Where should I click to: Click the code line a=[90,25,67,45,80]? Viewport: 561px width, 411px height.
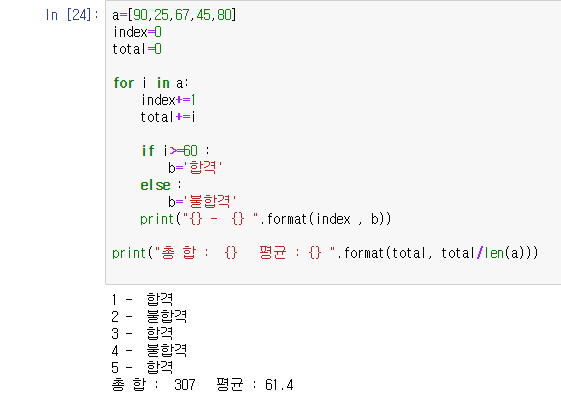[x=174, y=15]
